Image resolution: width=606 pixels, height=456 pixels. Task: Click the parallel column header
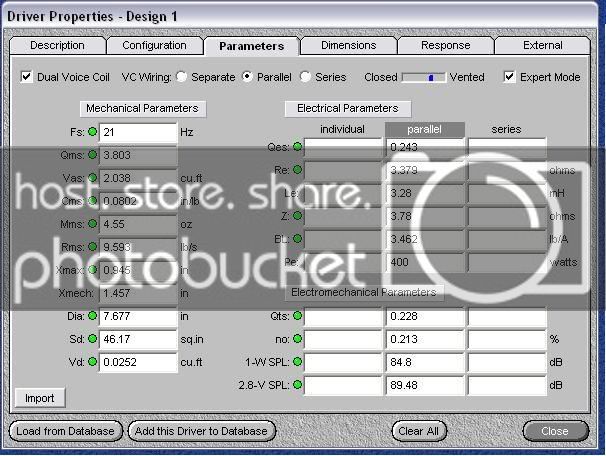coord(424,129)
